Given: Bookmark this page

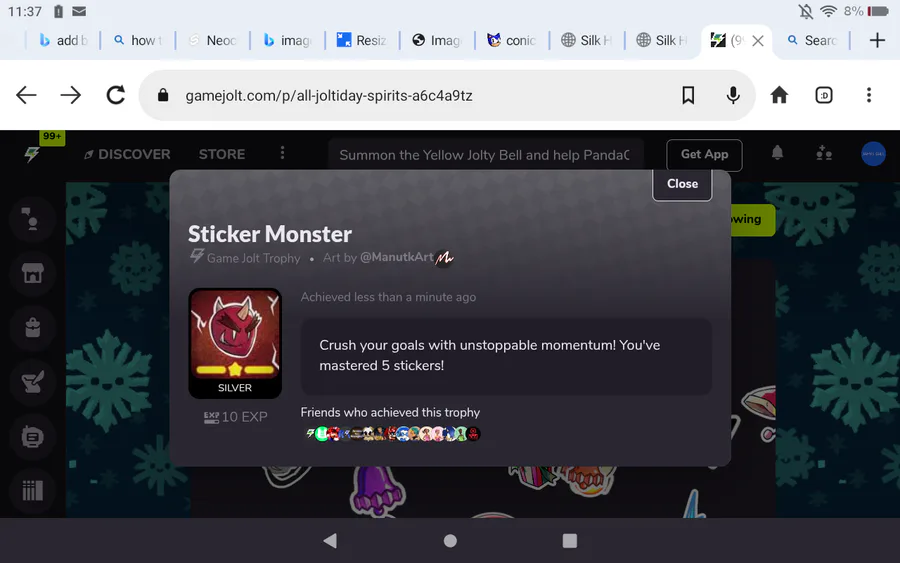Looking at the screenshot, I should point(688,95).
